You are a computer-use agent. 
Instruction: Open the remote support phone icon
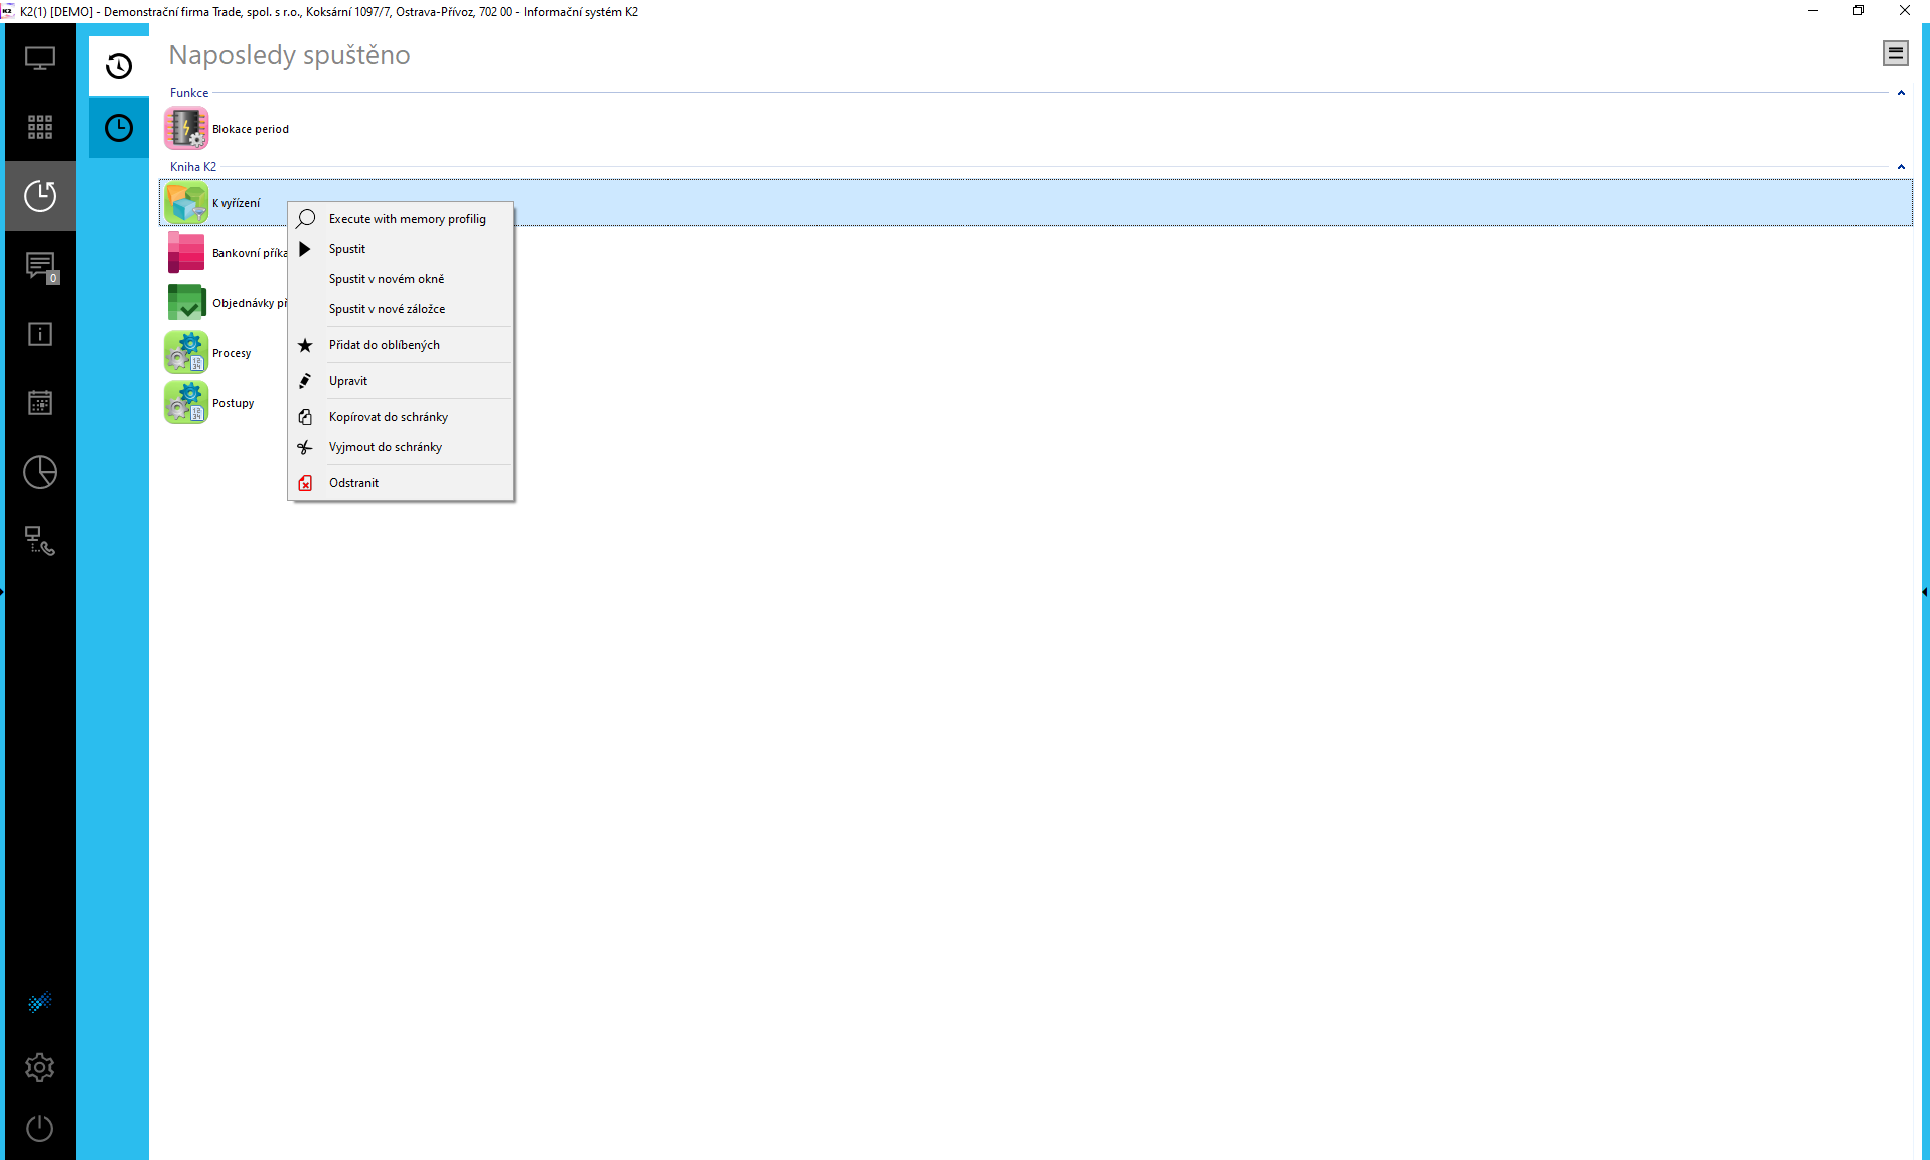(x=40, y=541)
